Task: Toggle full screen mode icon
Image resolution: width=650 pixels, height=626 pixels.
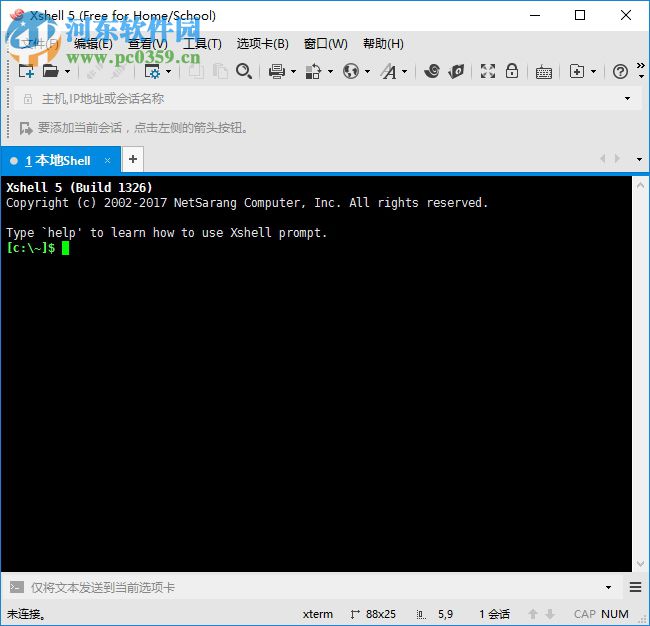Action: [488, 71]
